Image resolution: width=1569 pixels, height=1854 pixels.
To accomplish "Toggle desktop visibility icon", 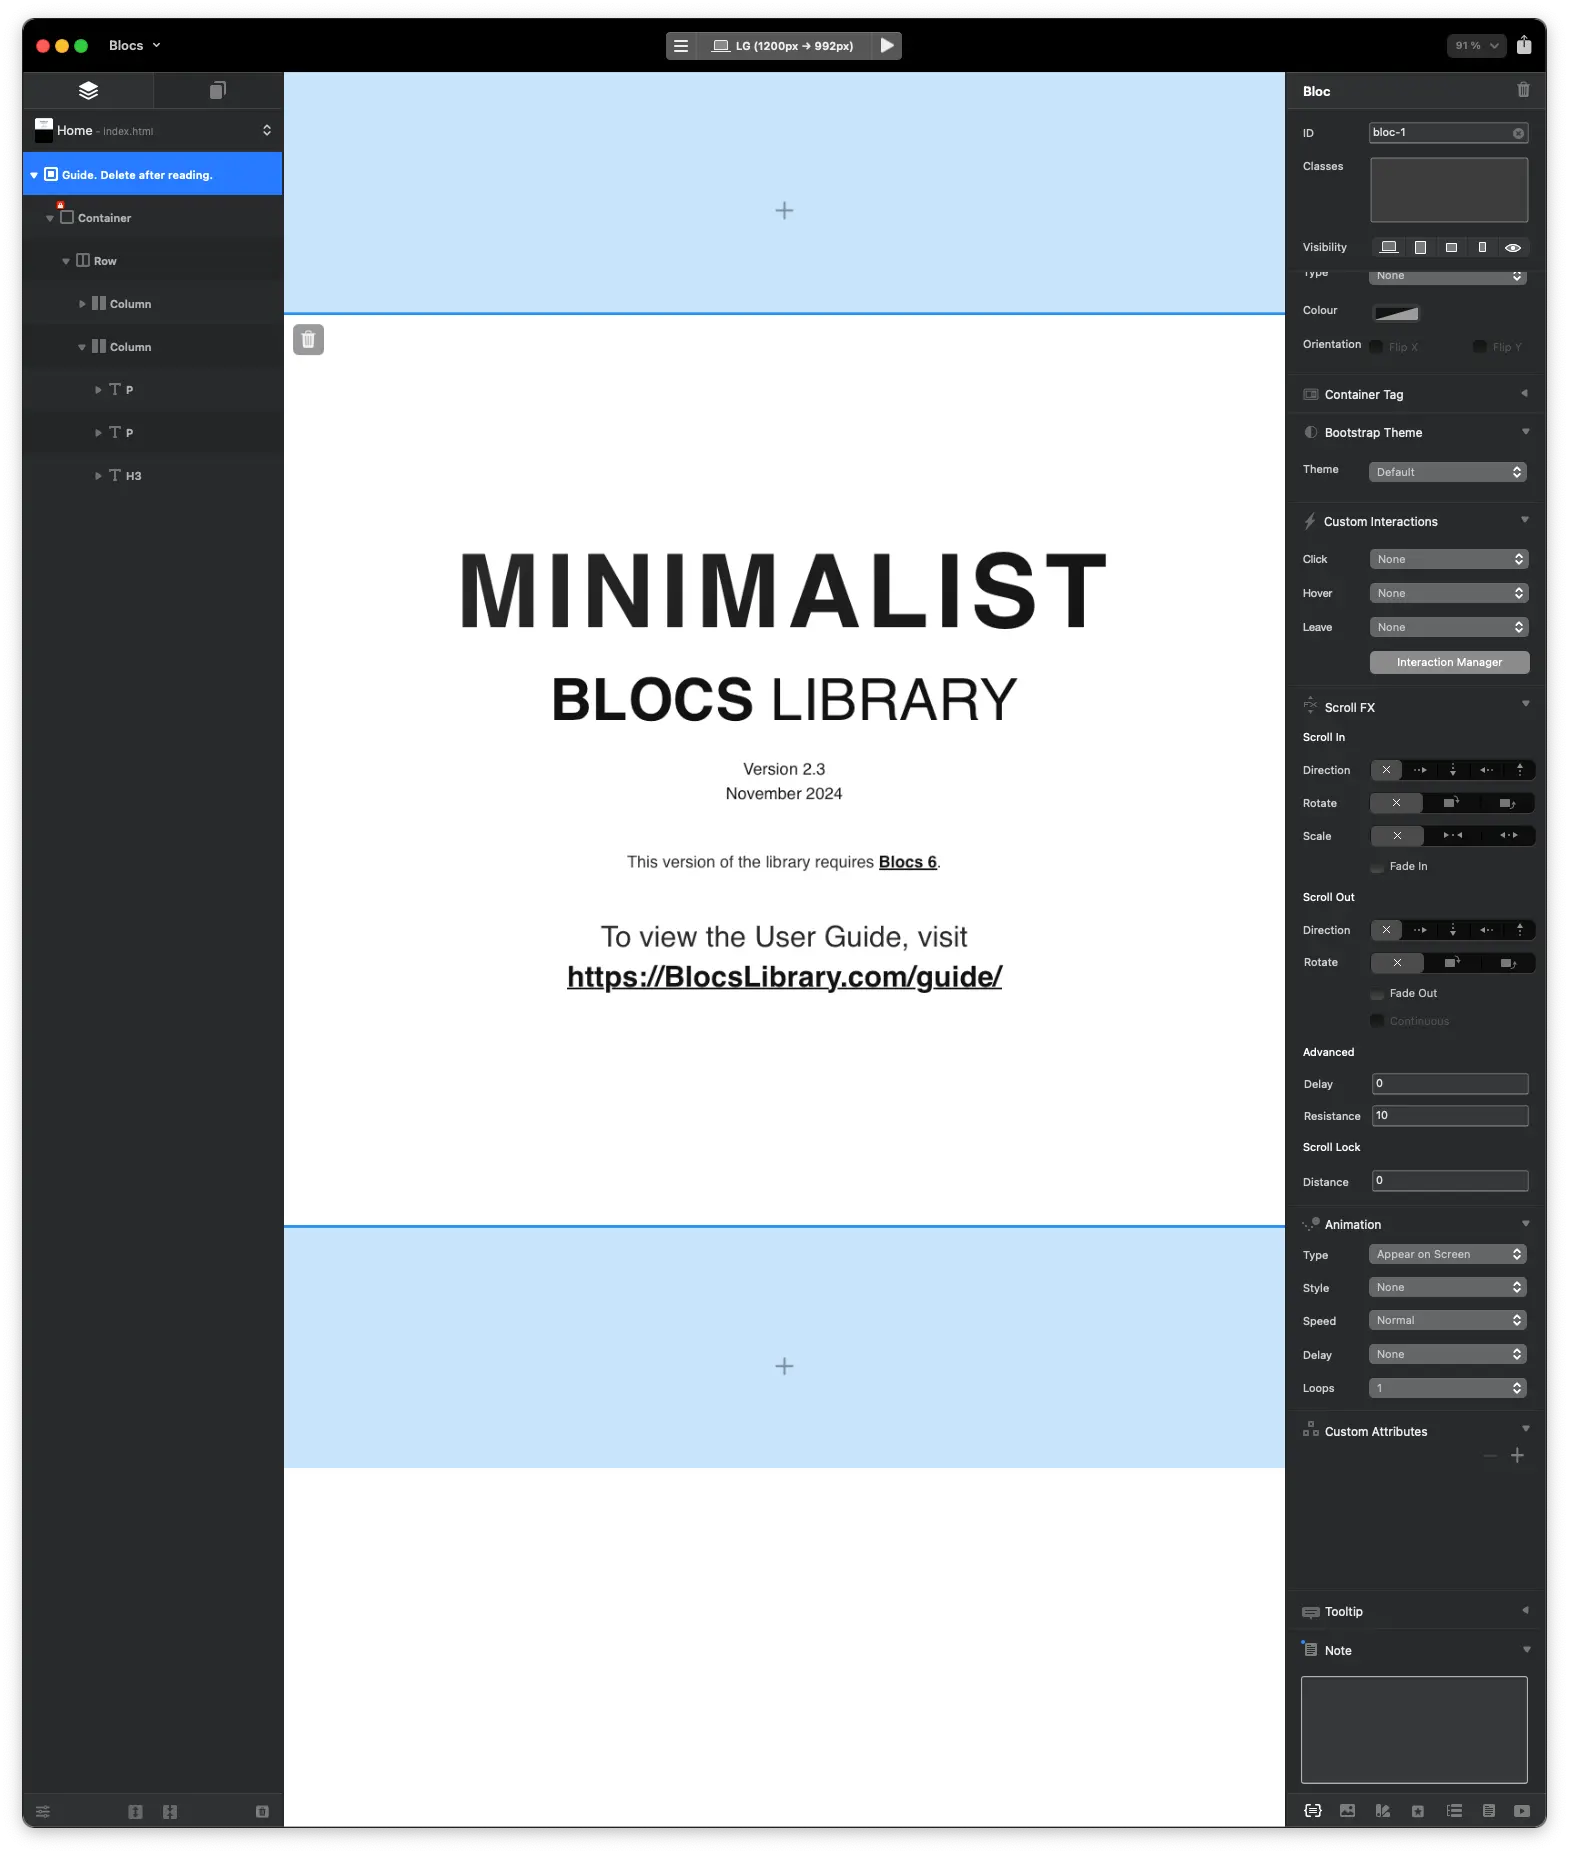I will point(1388,247).
